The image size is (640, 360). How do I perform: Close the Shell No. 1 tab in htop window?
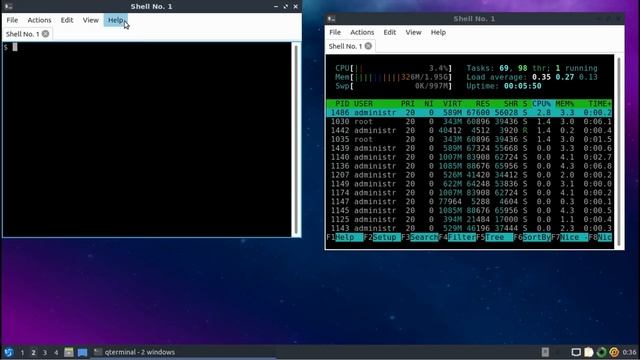pyautogui.click(x=369, y=46)
